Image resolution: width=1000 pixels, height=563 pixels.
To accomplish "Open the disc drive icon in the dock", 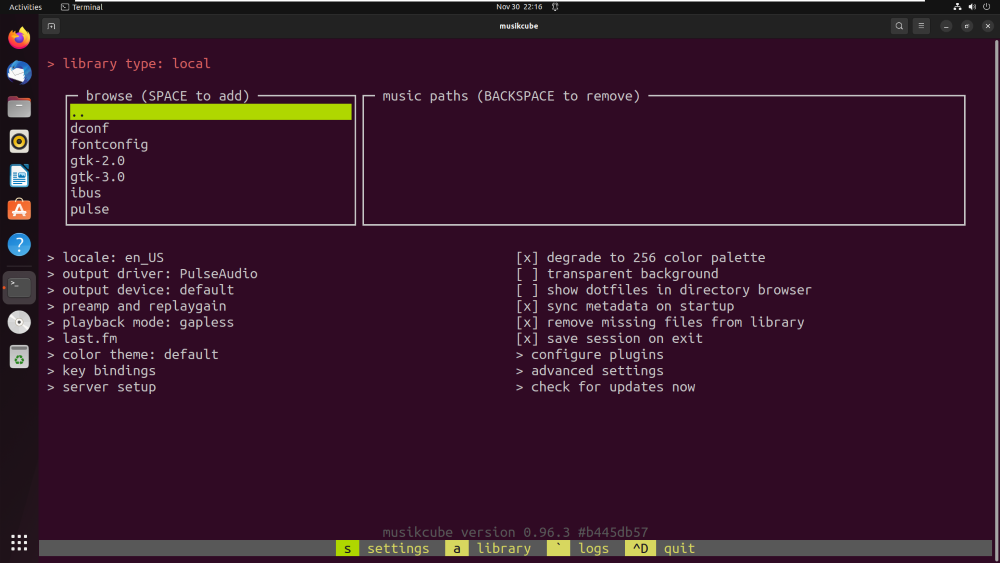I will 19,322.
